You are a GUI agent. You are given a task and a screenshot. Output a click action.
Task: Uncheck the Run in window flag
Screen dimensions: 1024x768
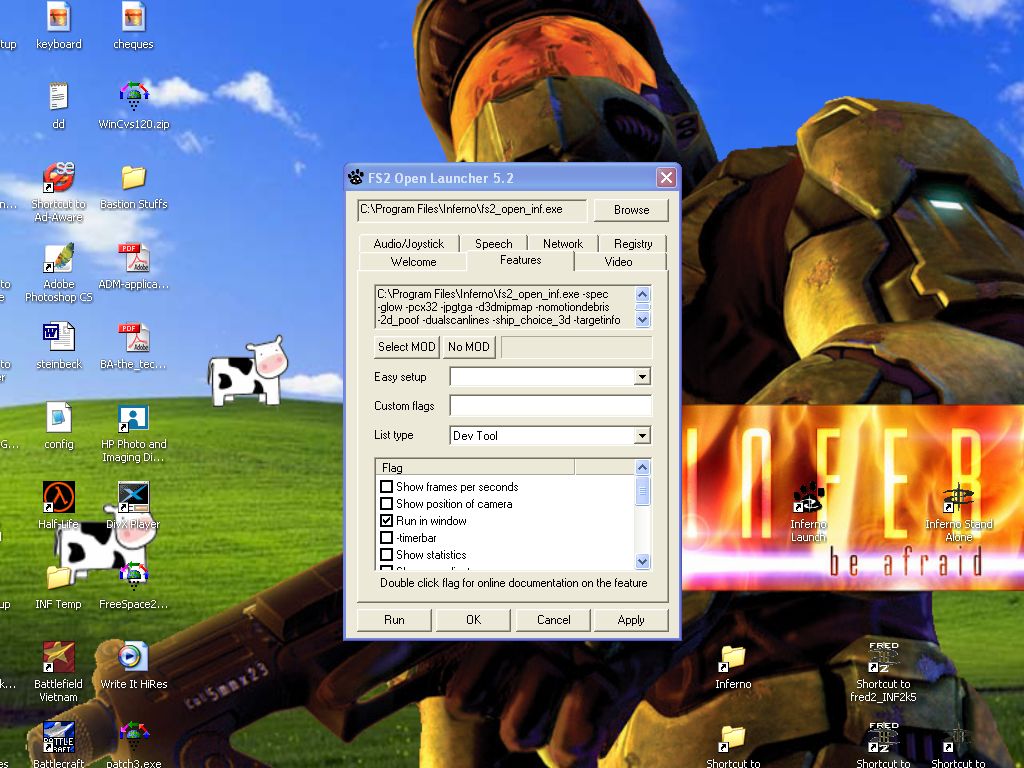click(387, 520)
